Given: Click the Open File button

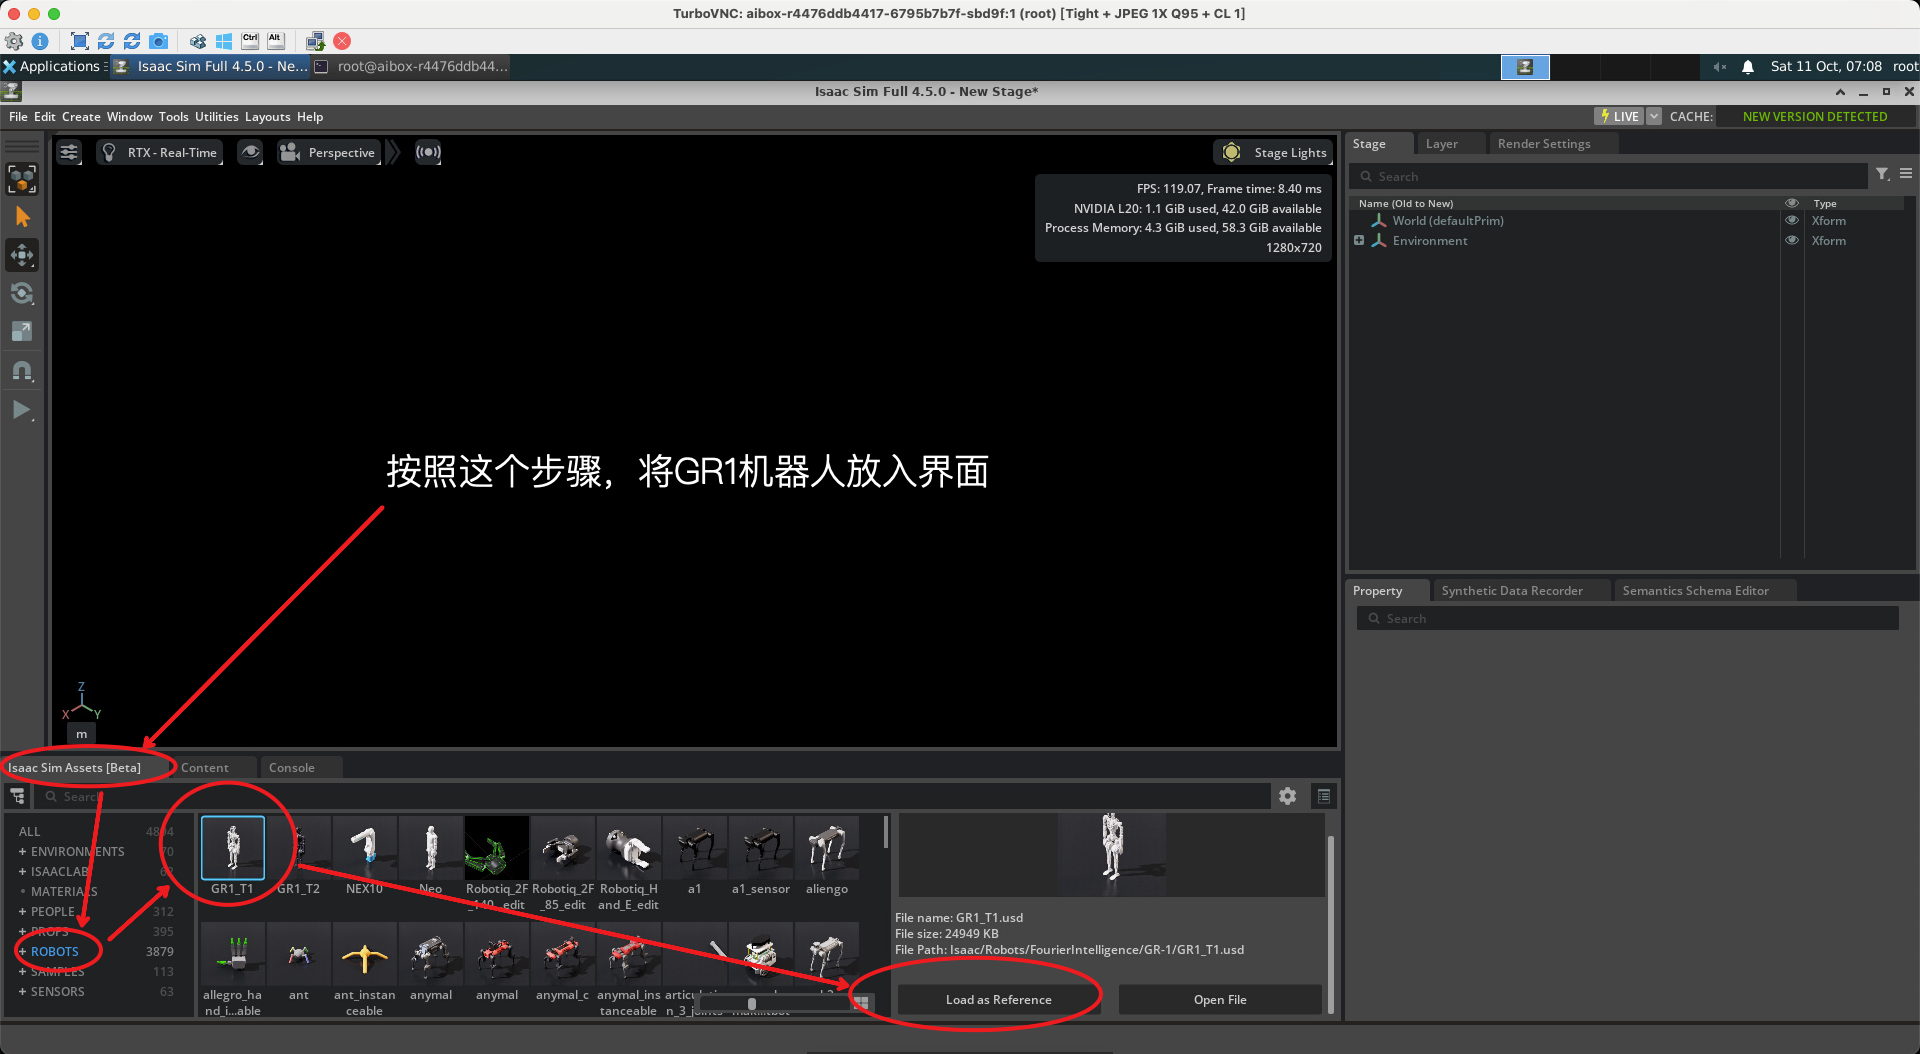Looking at the screenshot, I should tap(1219, 999).
